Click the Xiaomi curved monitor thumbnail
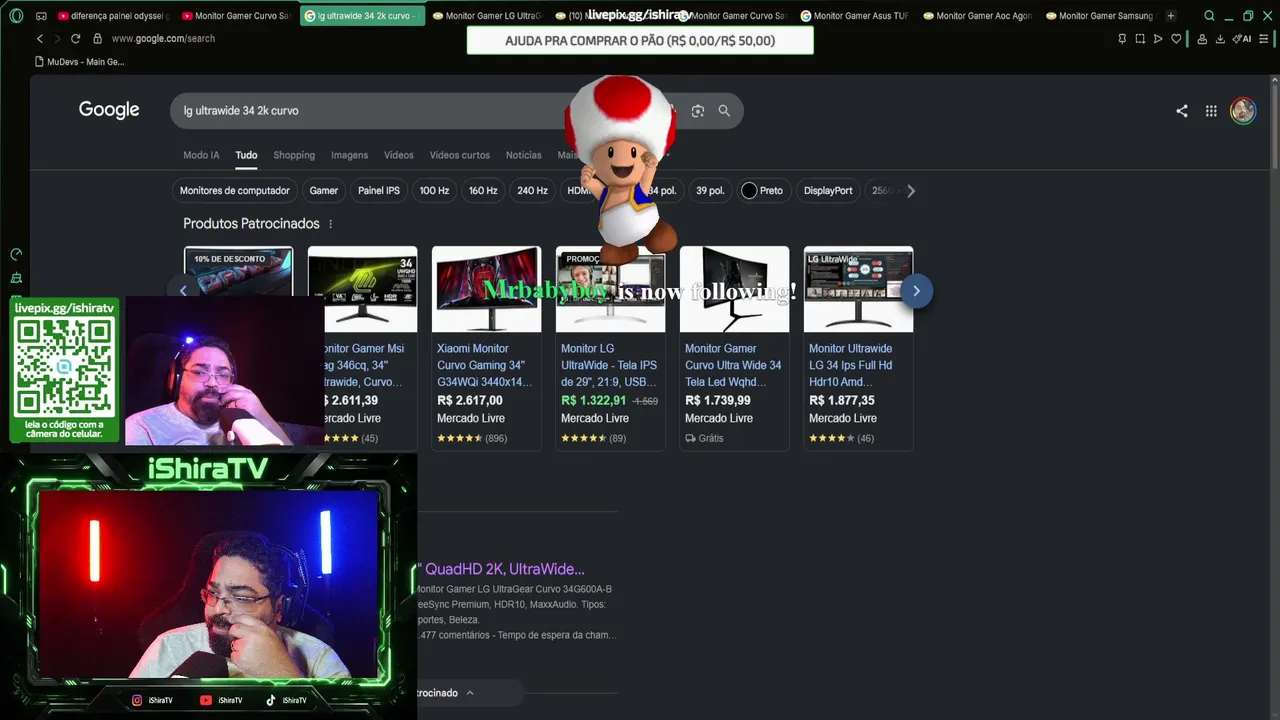This screenshot has width=1280, height=720. click(486, 289)
